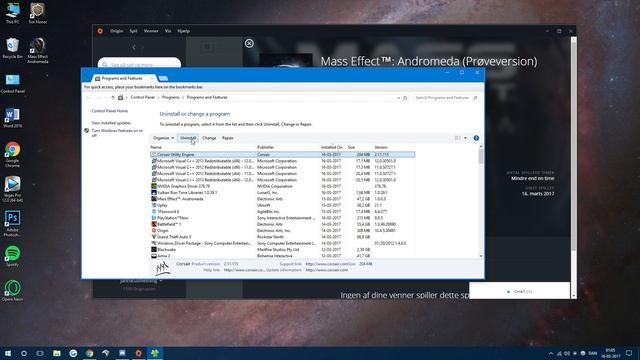Select the Origin entry in program list
The image size is (640, 360).
(282, 231)
